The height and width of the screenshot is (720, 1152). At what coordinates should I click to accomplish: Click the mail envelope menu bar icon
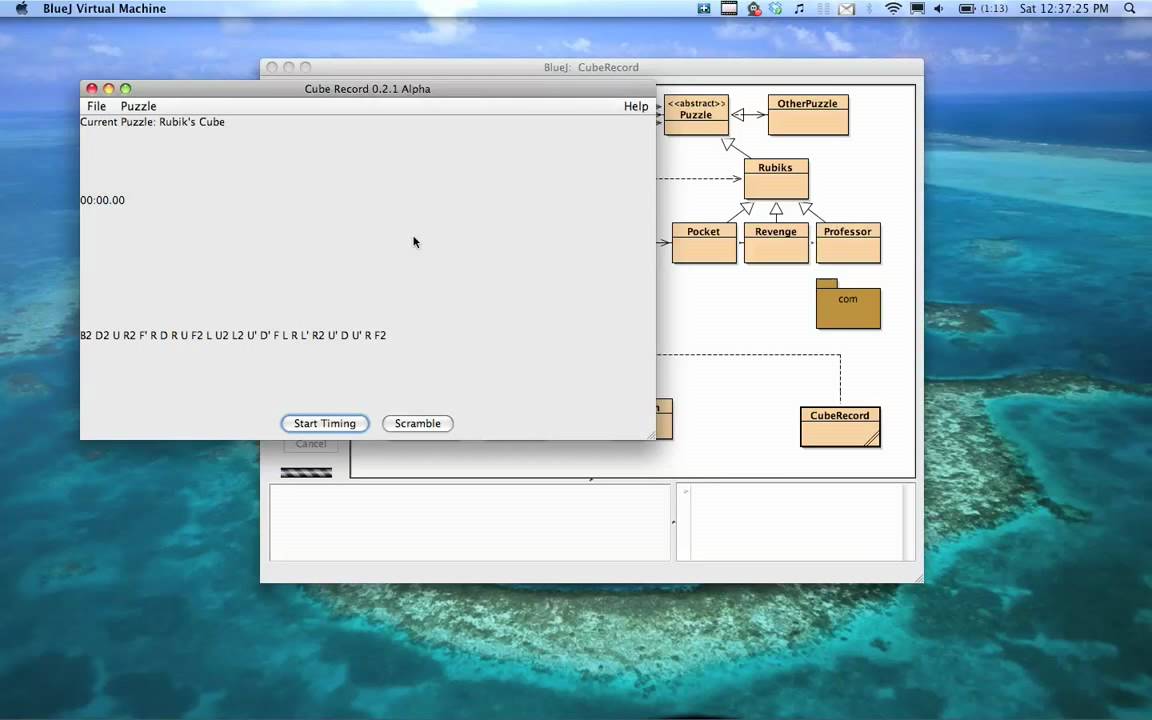coord(846,9)
